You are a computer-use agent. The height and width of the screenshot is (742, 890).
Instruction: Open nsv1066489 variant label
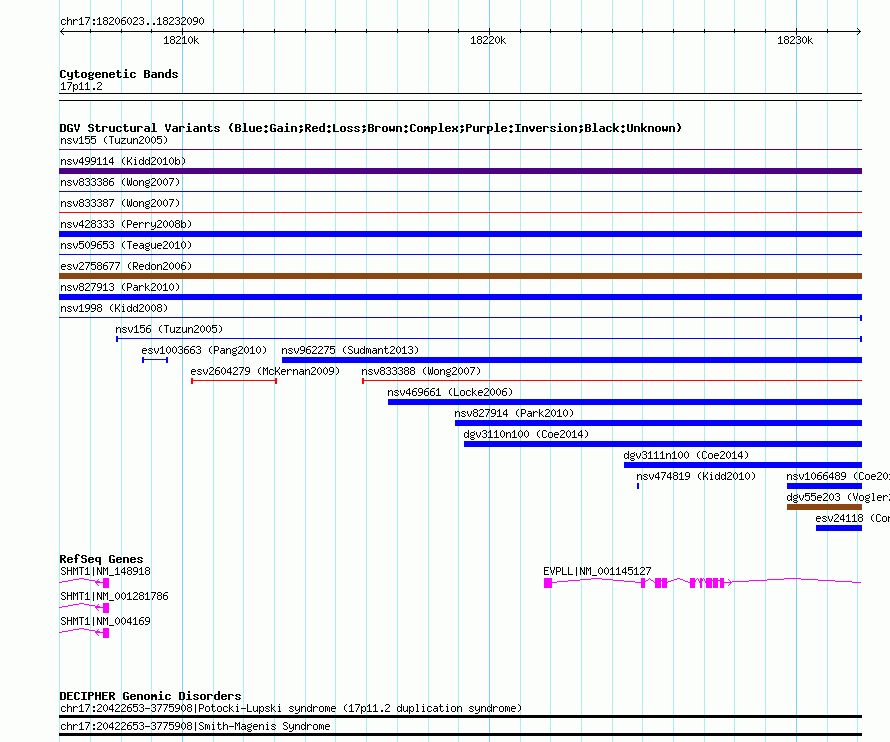pyautogui.click(x=838, y=476)
